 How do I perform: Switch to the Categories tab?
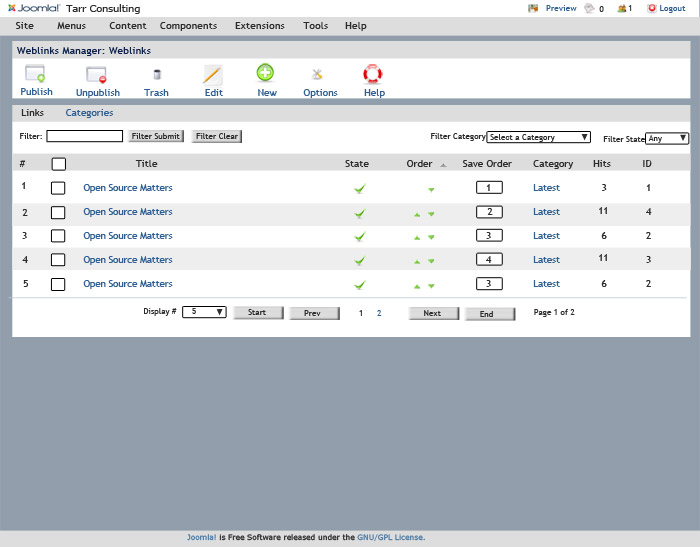[x=89, y=113]
